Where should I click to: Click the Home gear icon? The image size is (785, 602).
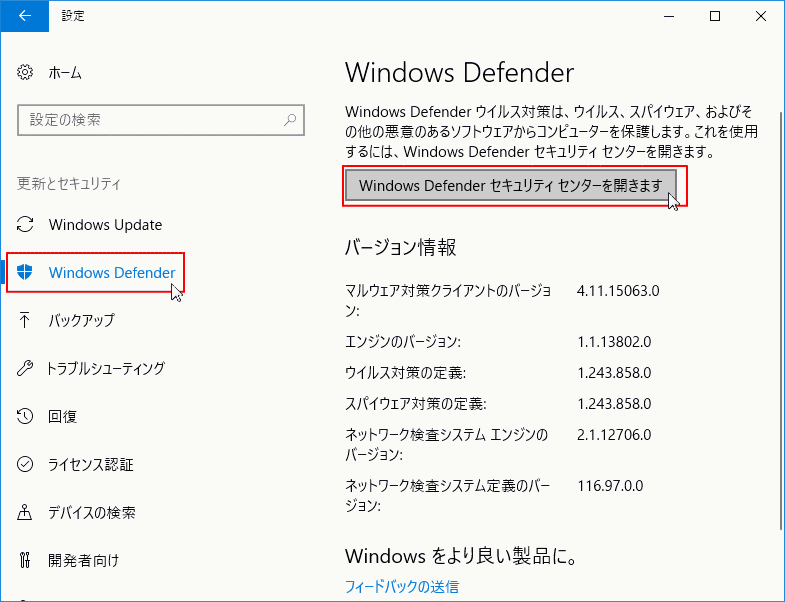[25, 73]
